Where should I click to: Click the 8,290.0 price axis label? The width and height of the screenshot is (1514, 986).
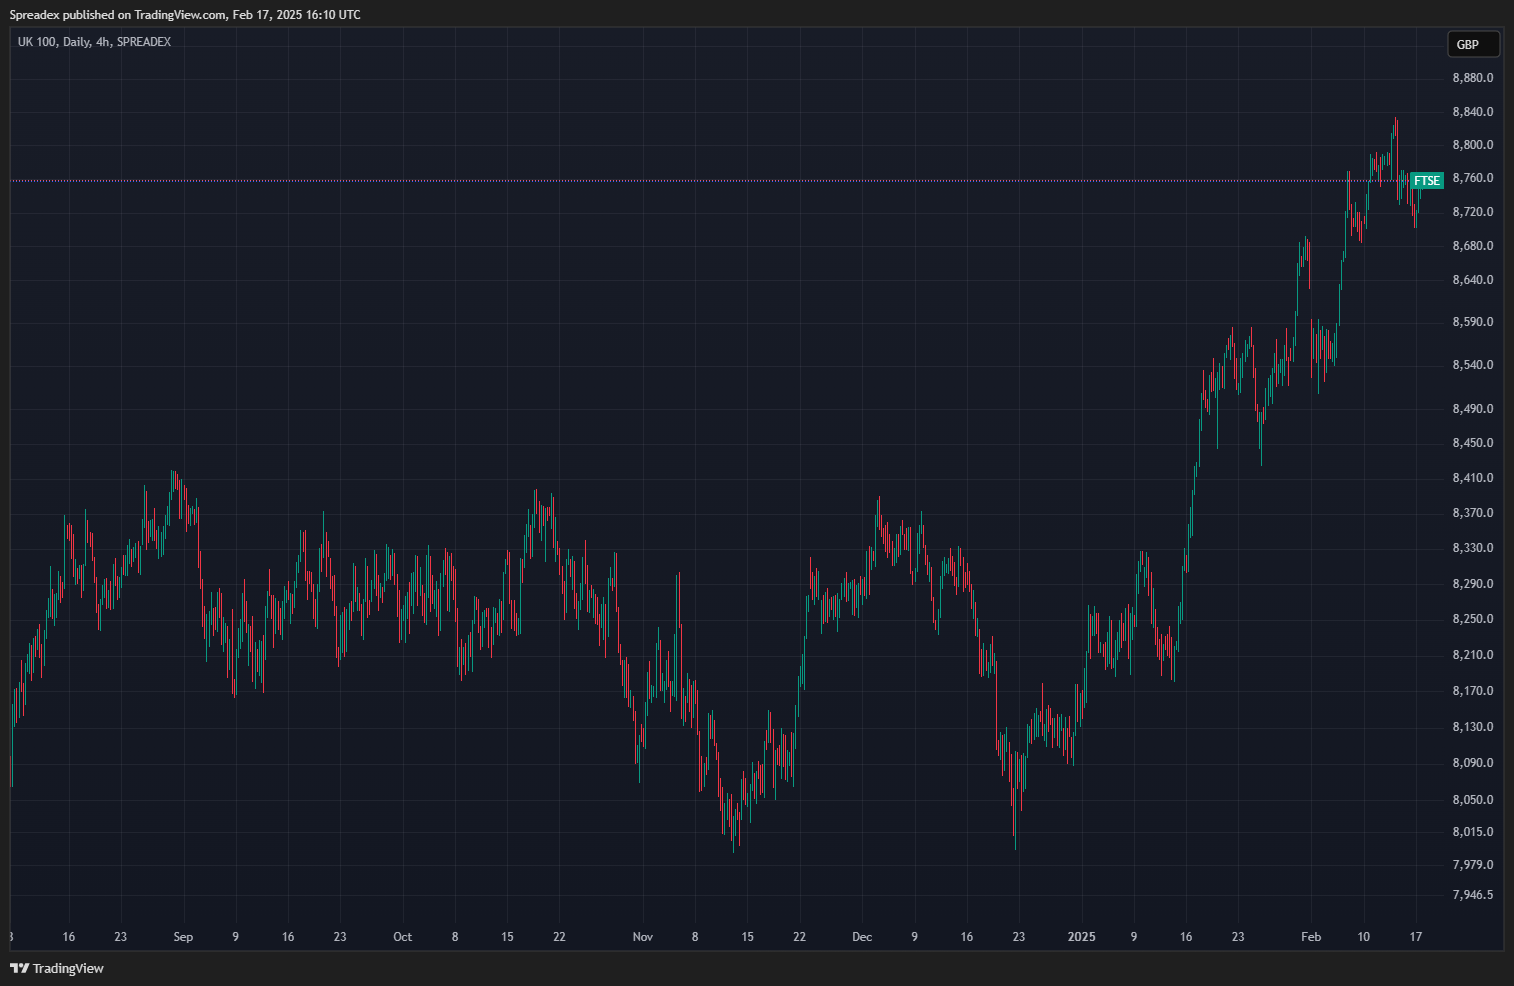[x=1473, y=584]
